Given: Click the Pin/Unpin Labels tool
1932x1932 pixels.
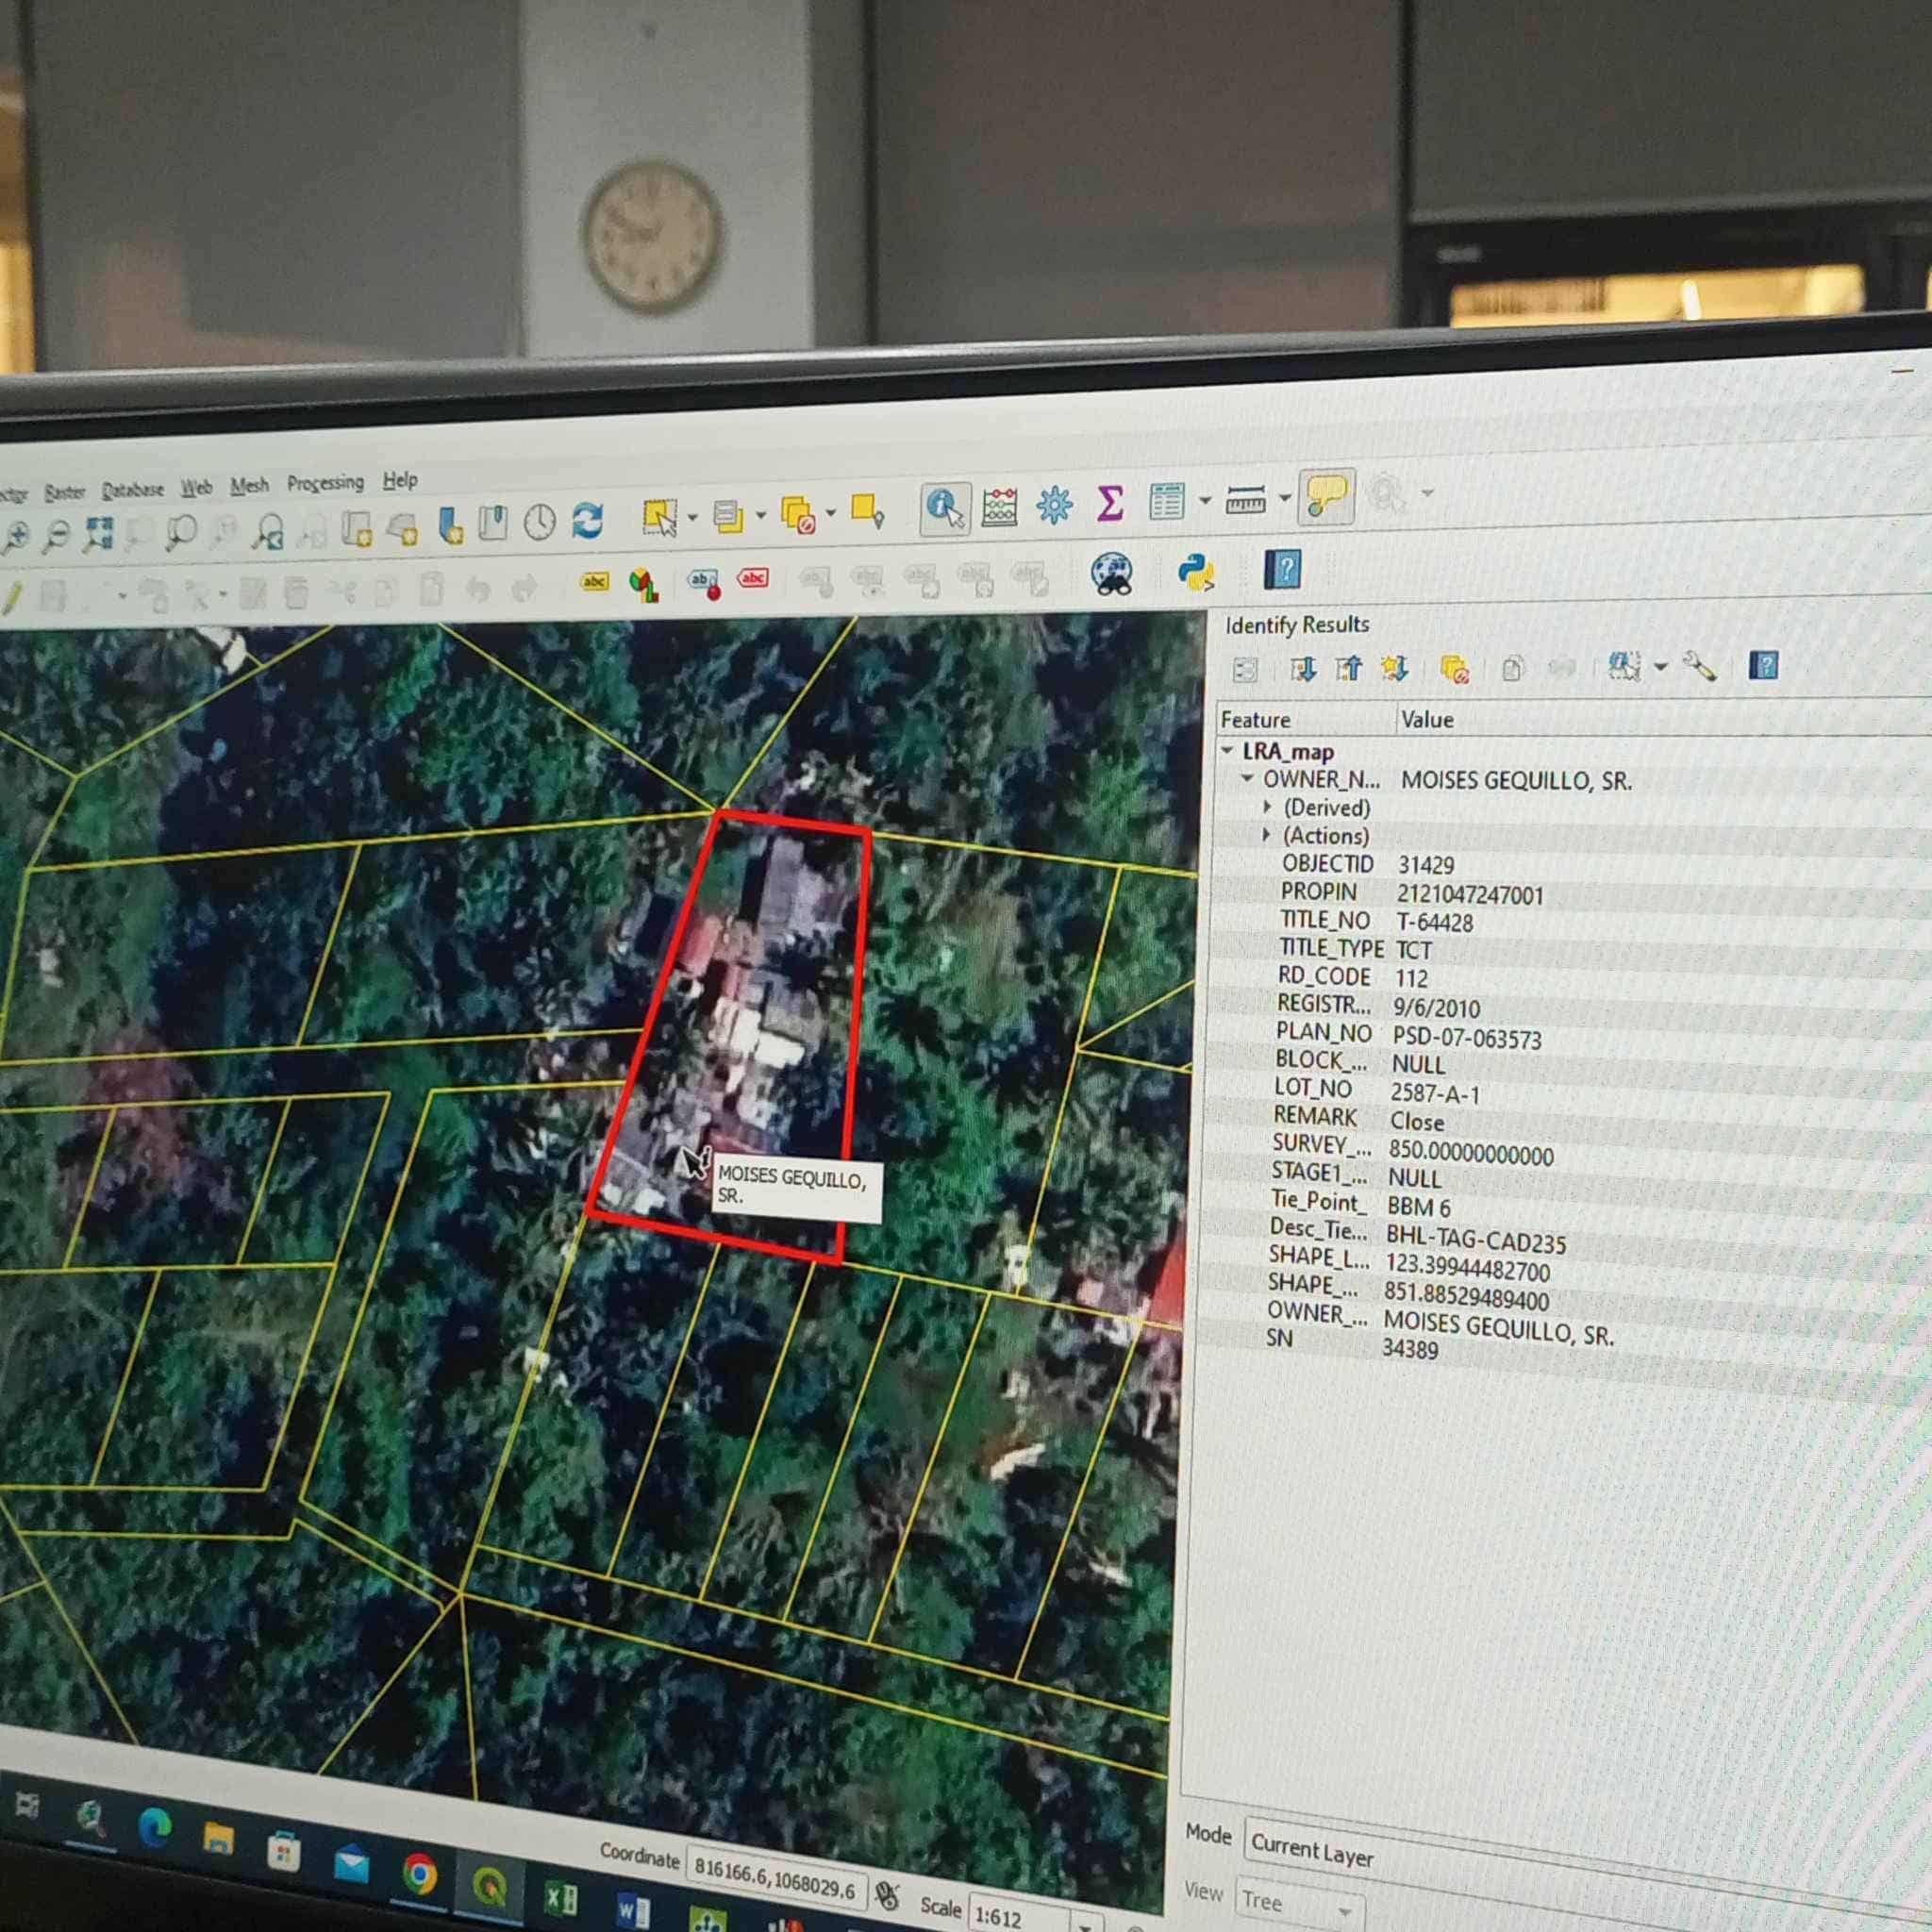Looking at the screenshot, I should (x=704, y=582).
